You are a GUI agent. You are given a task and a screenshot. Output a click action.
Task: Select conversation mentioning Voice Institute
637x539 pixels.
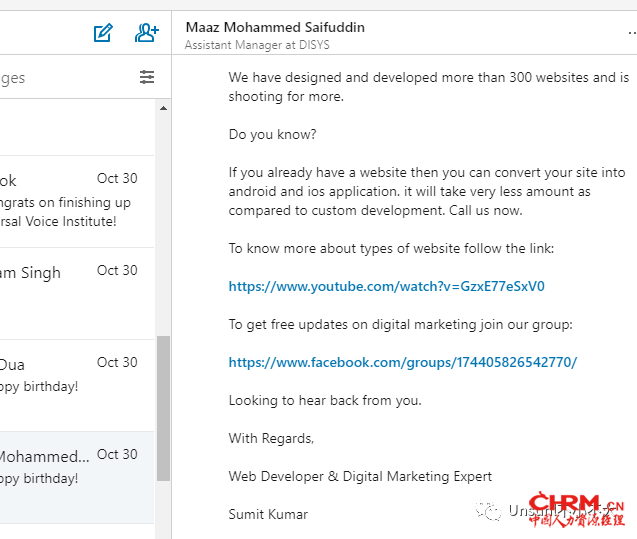click(x=77, y=201)
